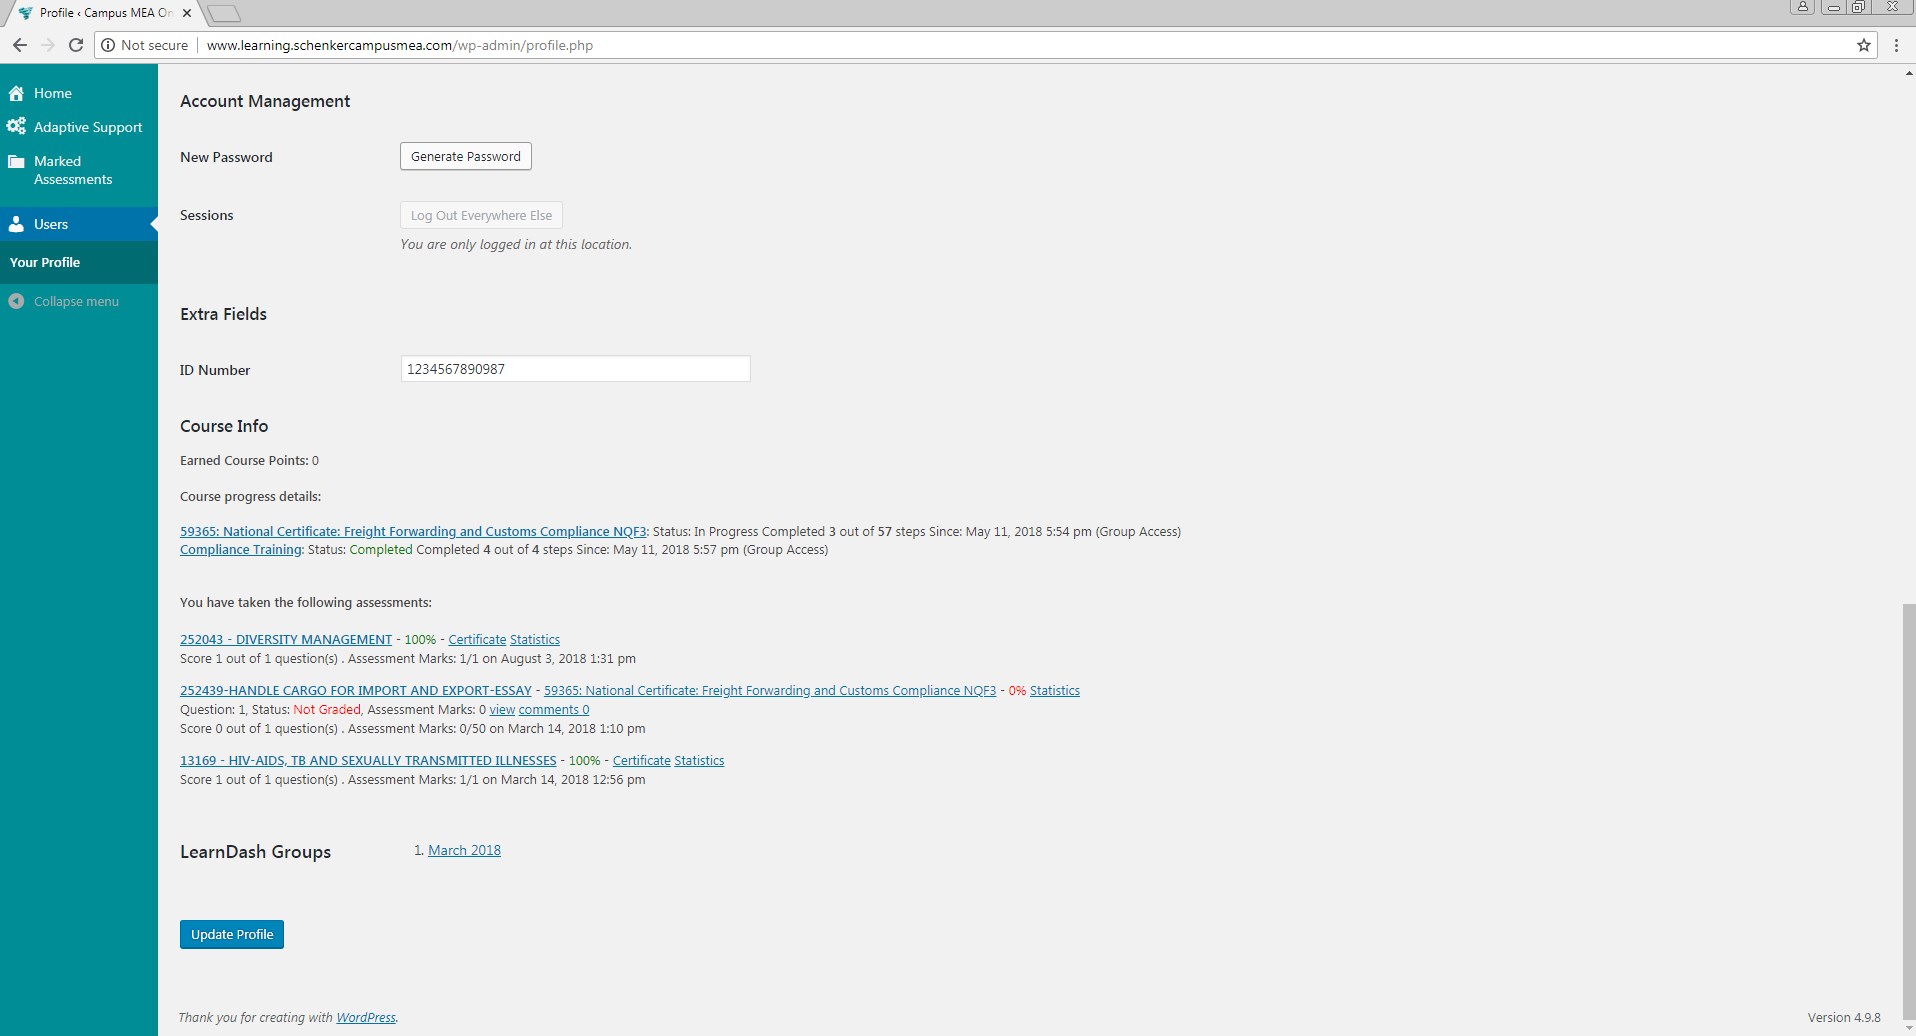The width and height of the screenshot is (1916, 1036).
Task: Click the Marked Assessments folder icon
Action: click(x=16, y=162)
